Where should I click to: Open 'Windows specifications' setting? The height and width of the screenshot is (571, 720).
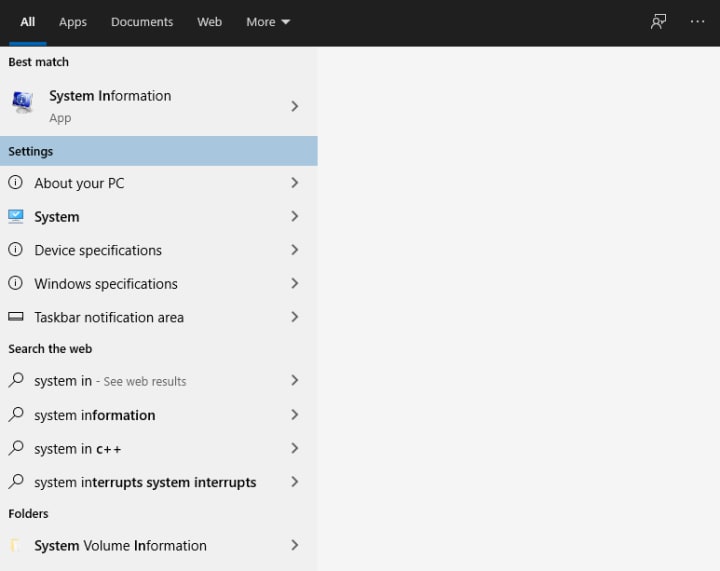[x=158, y=283]
